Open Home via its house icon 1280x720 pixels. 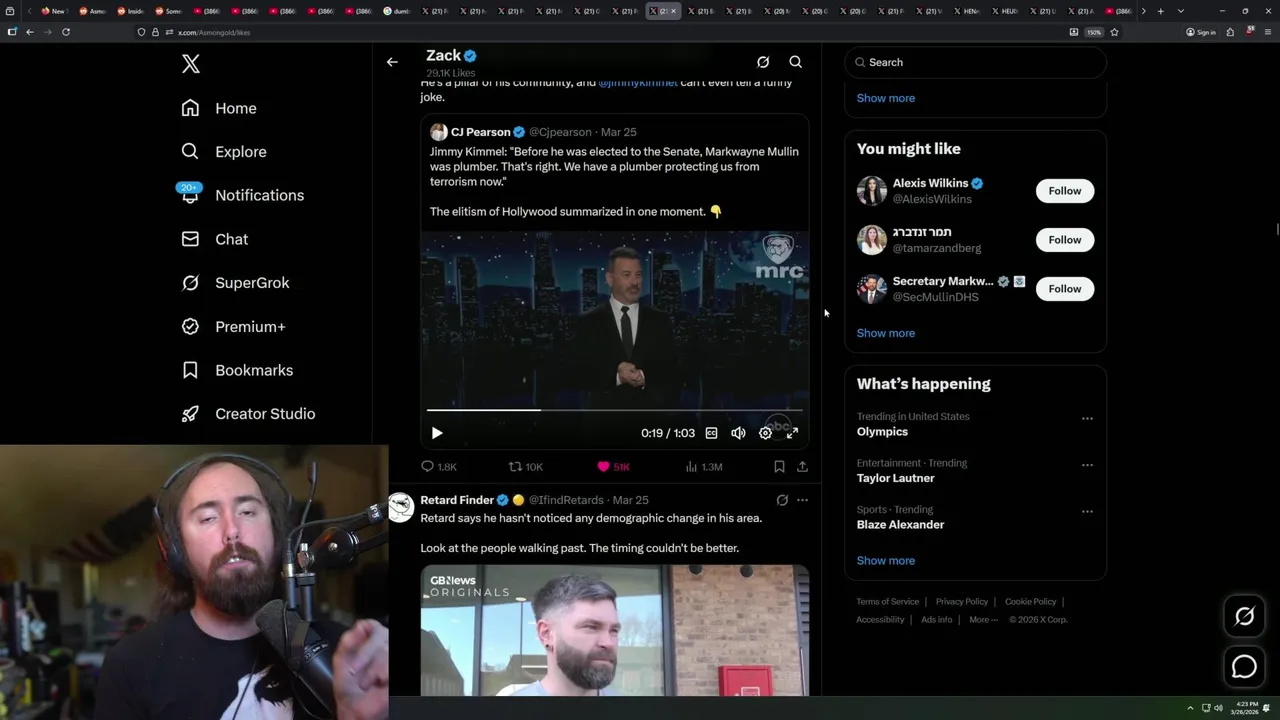(x=190, y=108)
